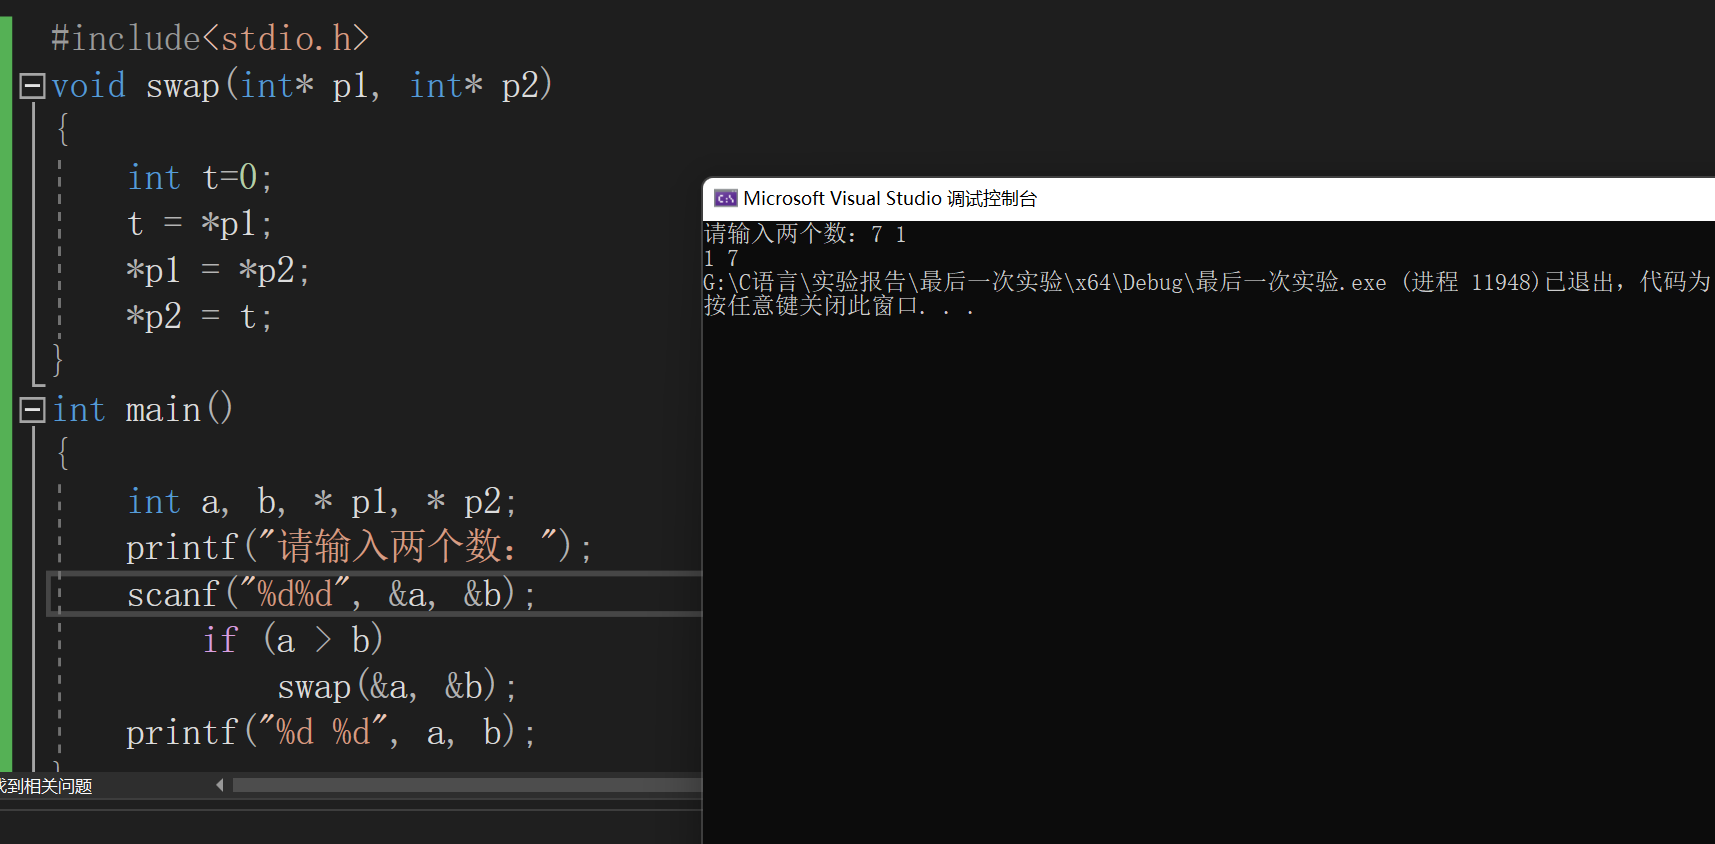Click the 'int a, b, * p1, * p2;' line
This screenshot has width=1715, height=844.
coord(321,501)
